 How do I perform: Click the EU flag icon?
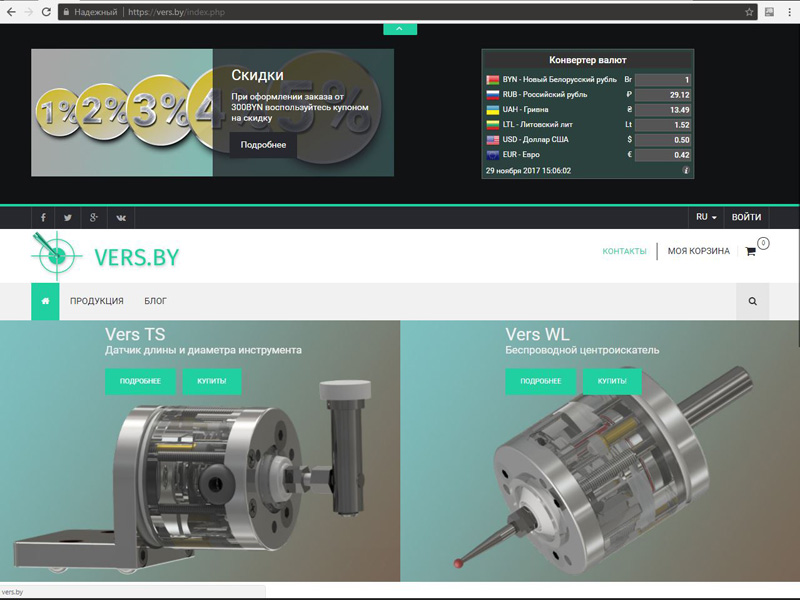point(492,155)
